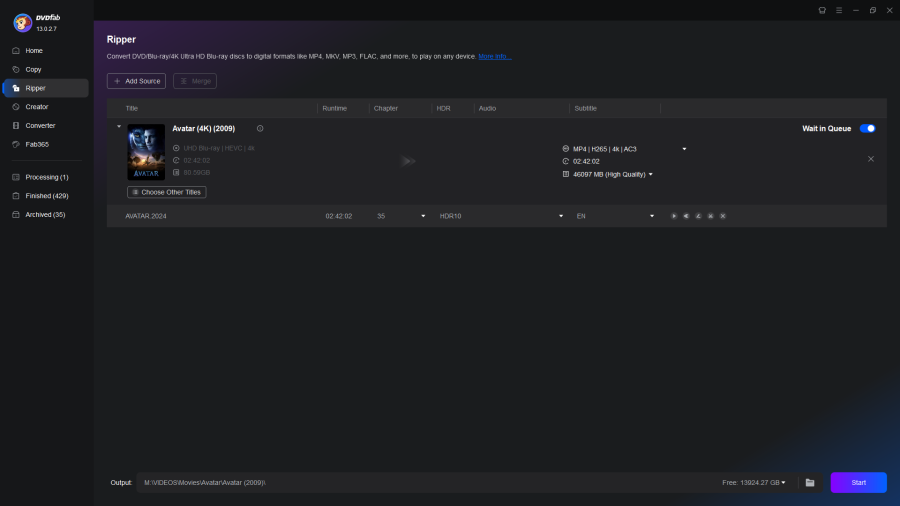Click the source text UHD Blu-ray | HEVC | 4k
This screenshot has height=506, width=900.
219,148
